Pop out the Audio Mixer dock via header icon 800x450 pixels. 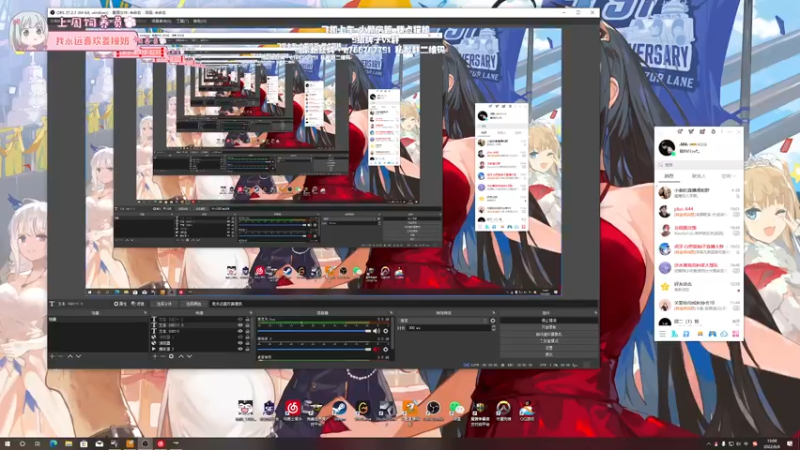pos(391,312)
